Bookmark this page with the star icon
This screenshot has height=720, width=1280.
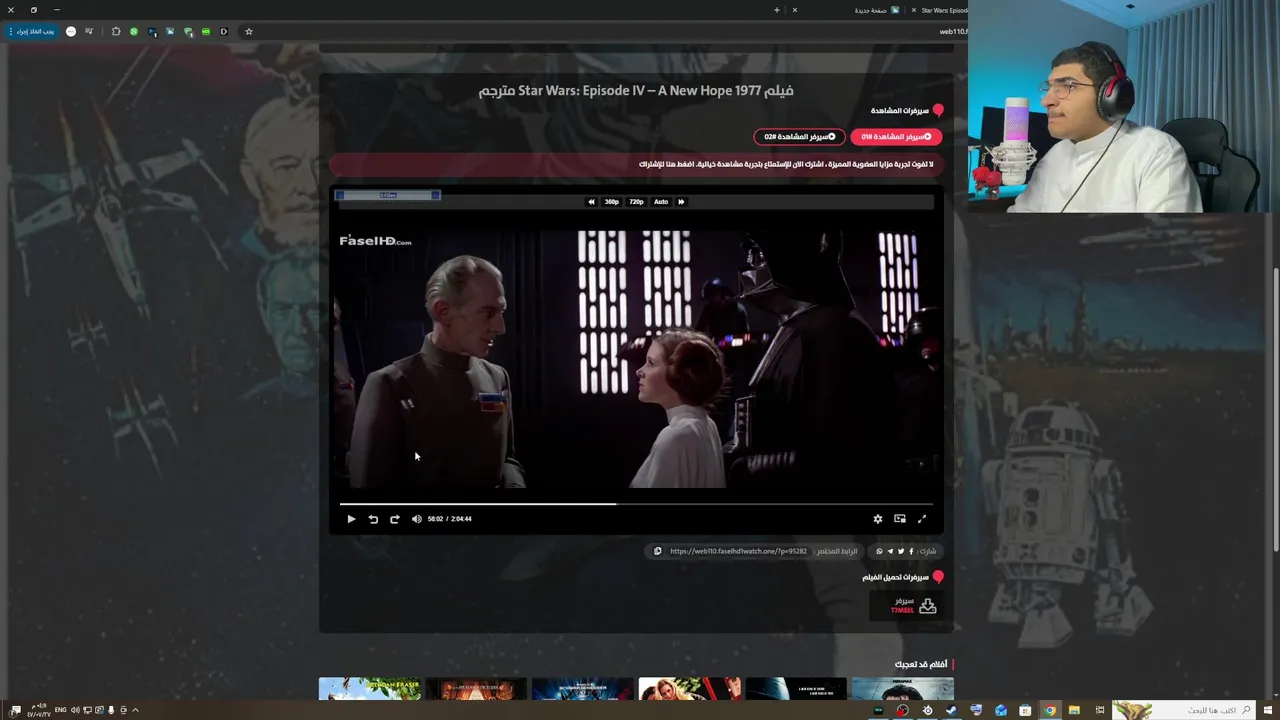tap(249, 31)
